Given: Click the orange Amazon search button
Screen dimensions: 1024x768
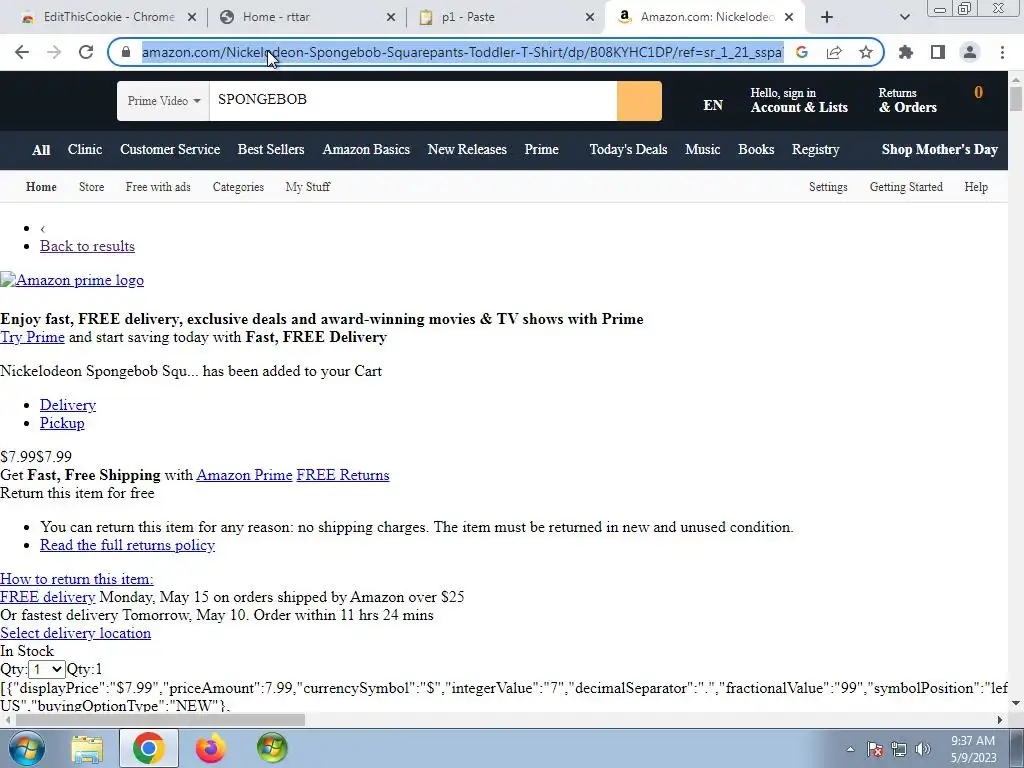Looking at the screenshot, I should click(x=639, y=101).
